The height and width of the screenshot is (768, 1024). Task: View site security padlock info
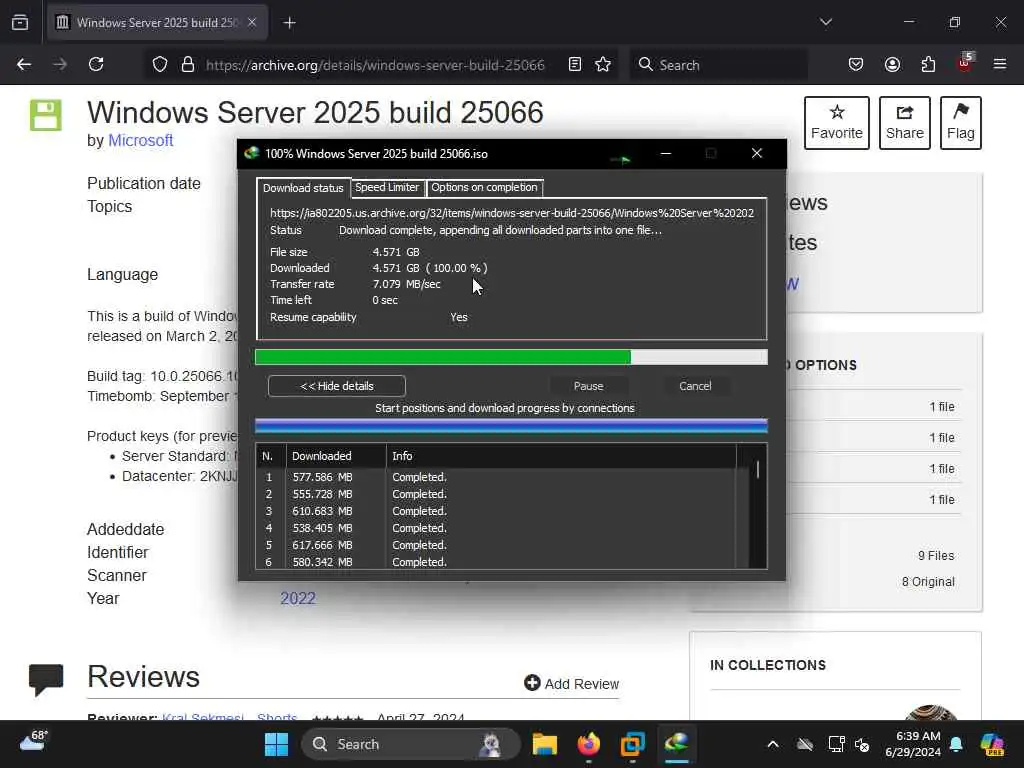187,64
